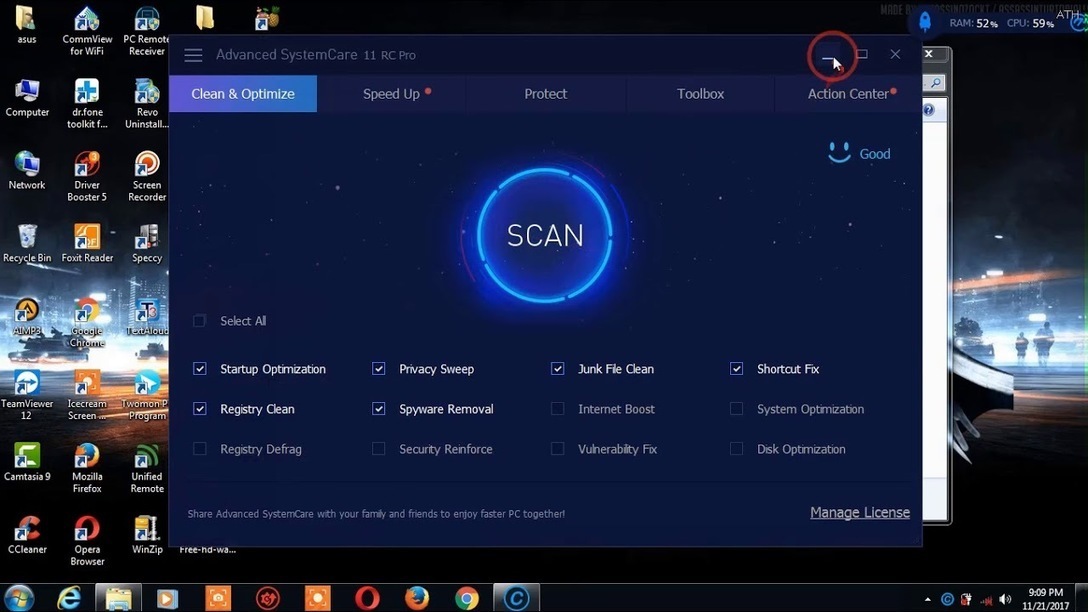Screen dimensions: 1088x612
Task: Check the Disk Optimization option
Action: point(737,449)
